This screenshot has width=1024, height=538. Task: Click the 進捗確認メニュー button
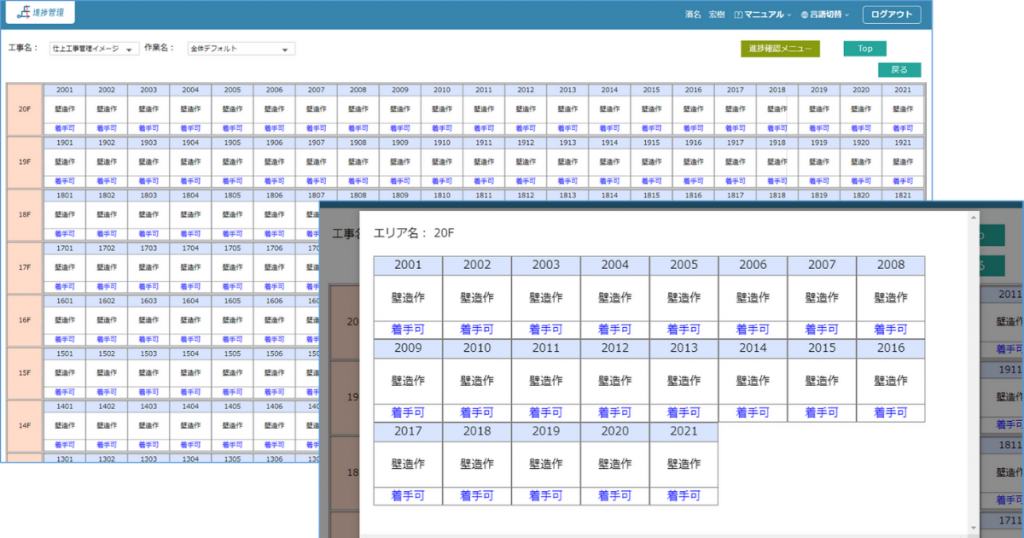click(780, 48)
